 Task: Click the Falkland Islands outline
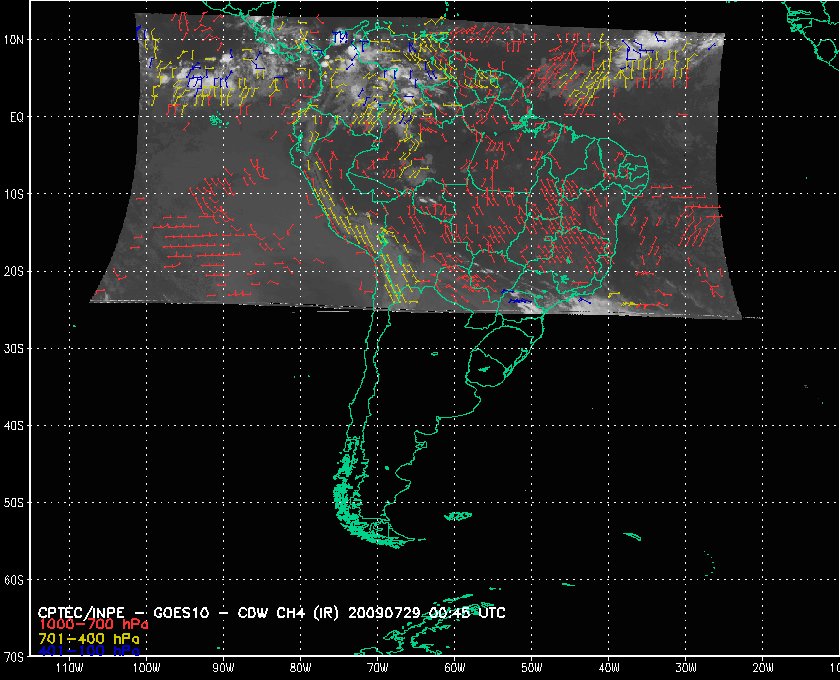(458, 516)
